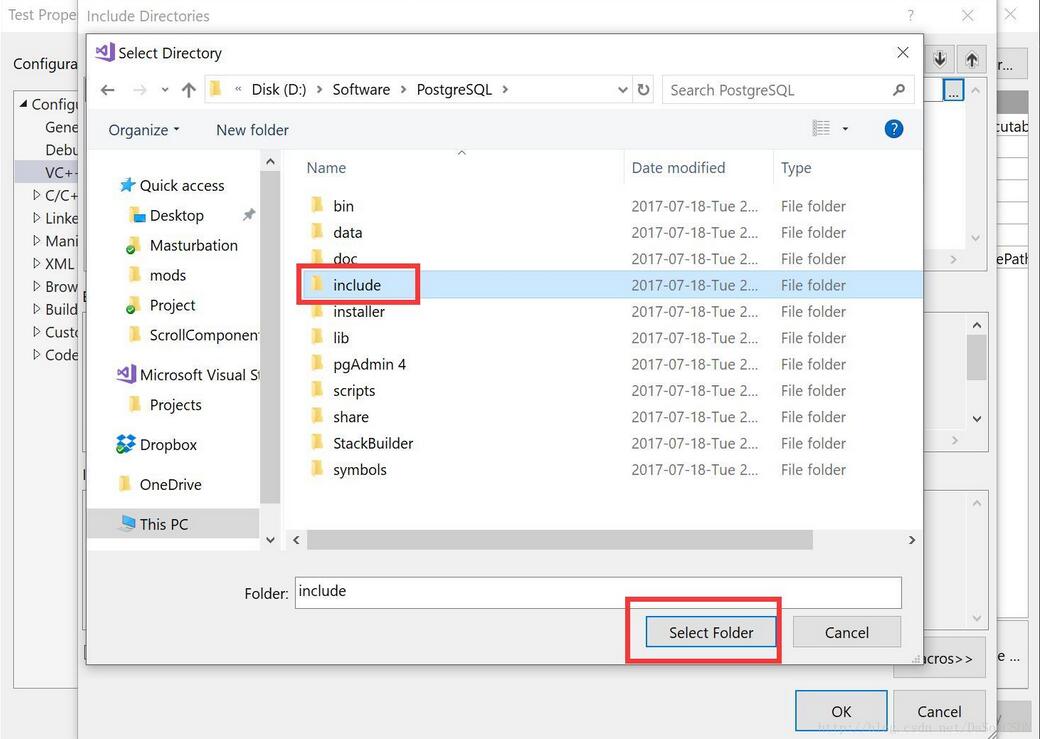Click the Folder name input field
The image size is (1041, 739).
pos(598,592)
